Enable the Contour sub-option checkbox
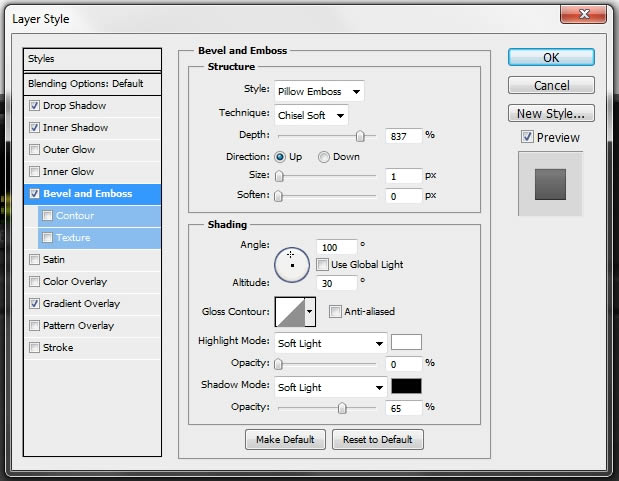 47,216
